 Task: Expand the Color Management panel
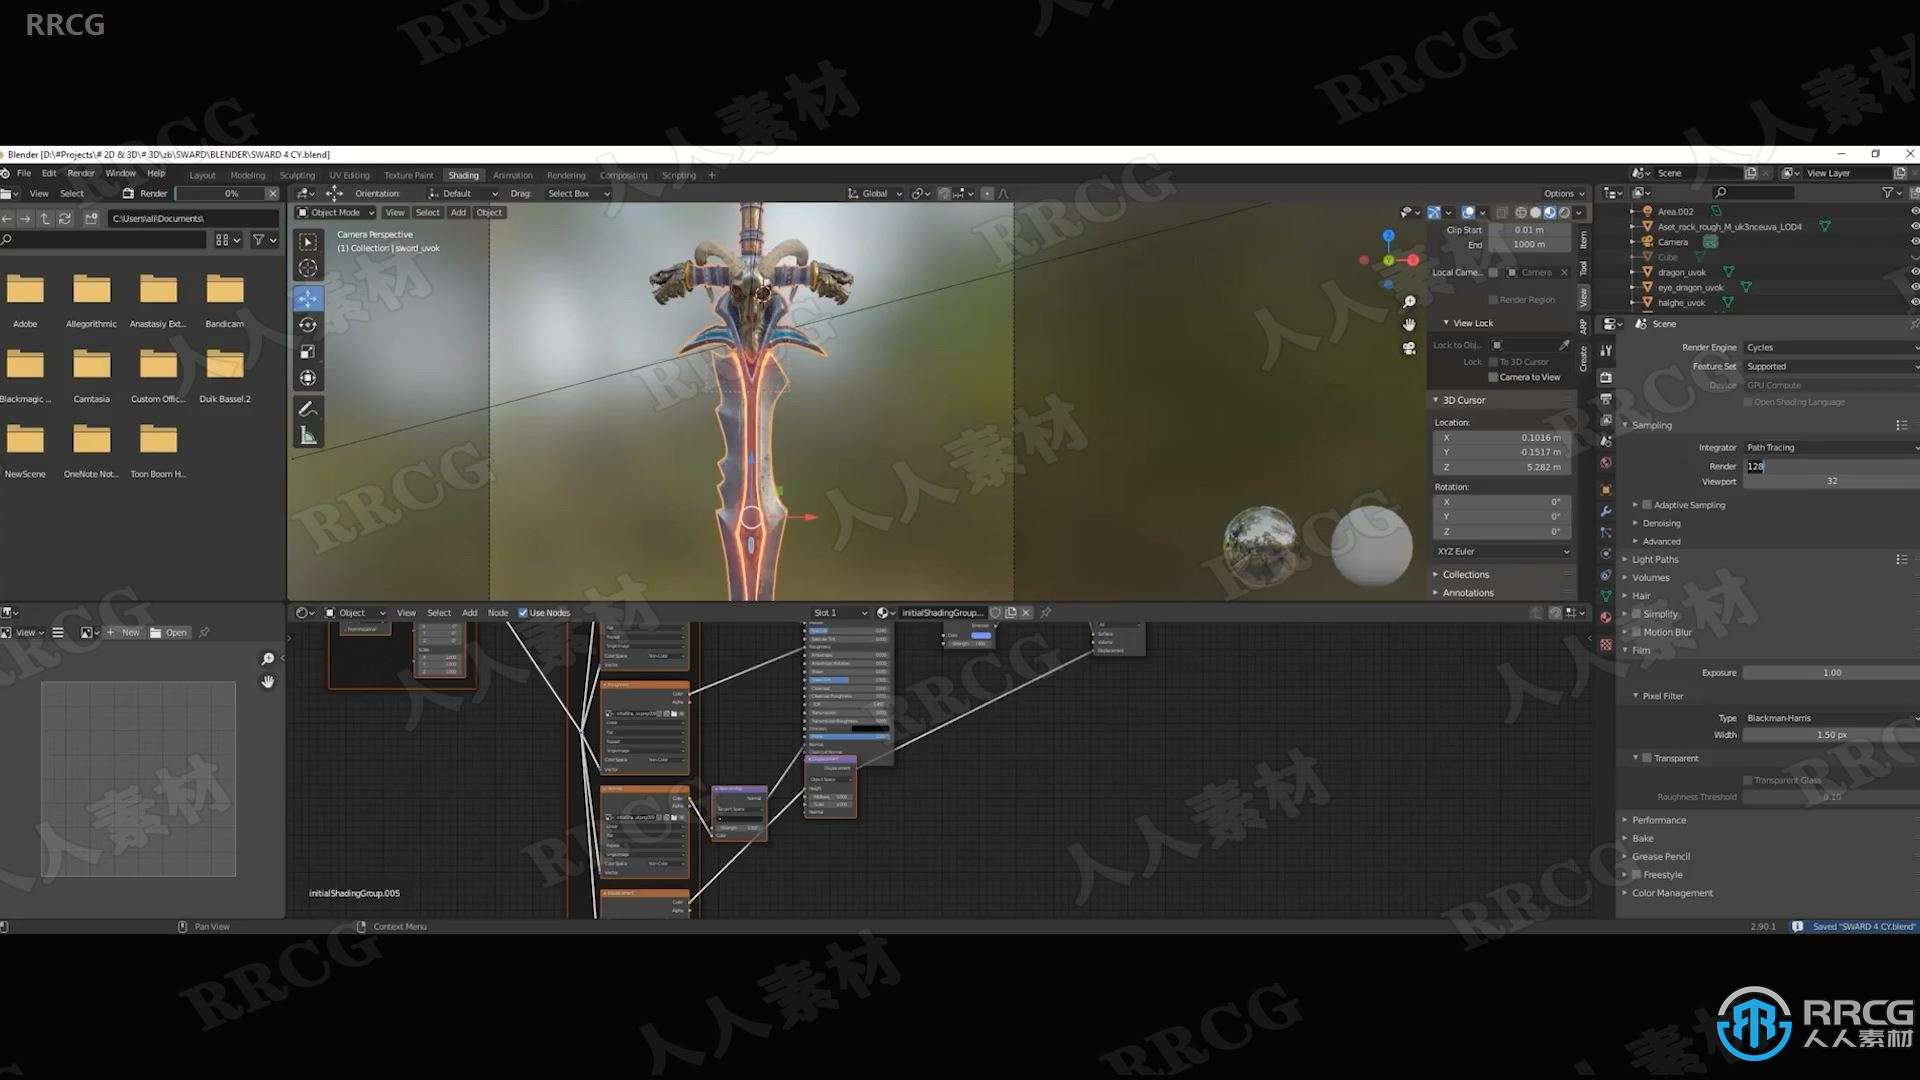[x=1672, y=893]
